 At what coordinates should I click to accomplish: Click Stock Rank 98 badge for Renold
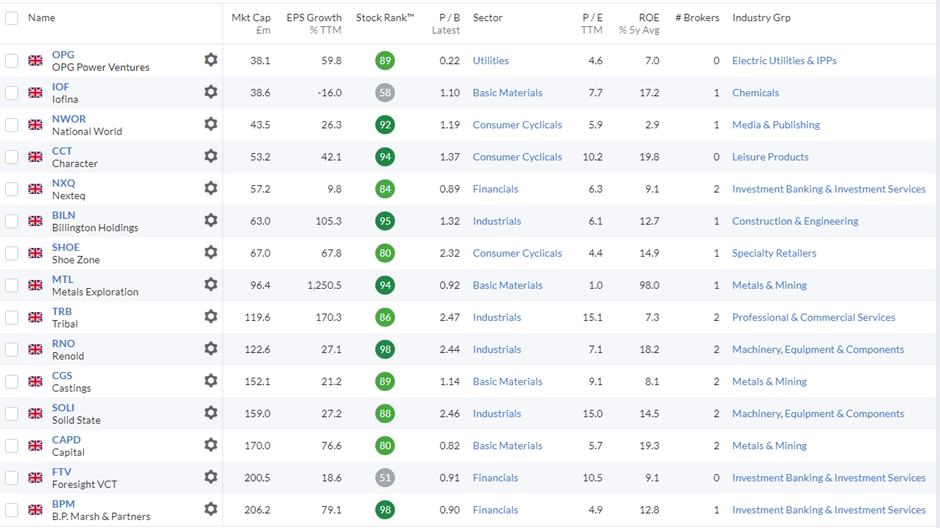(385, 349)
